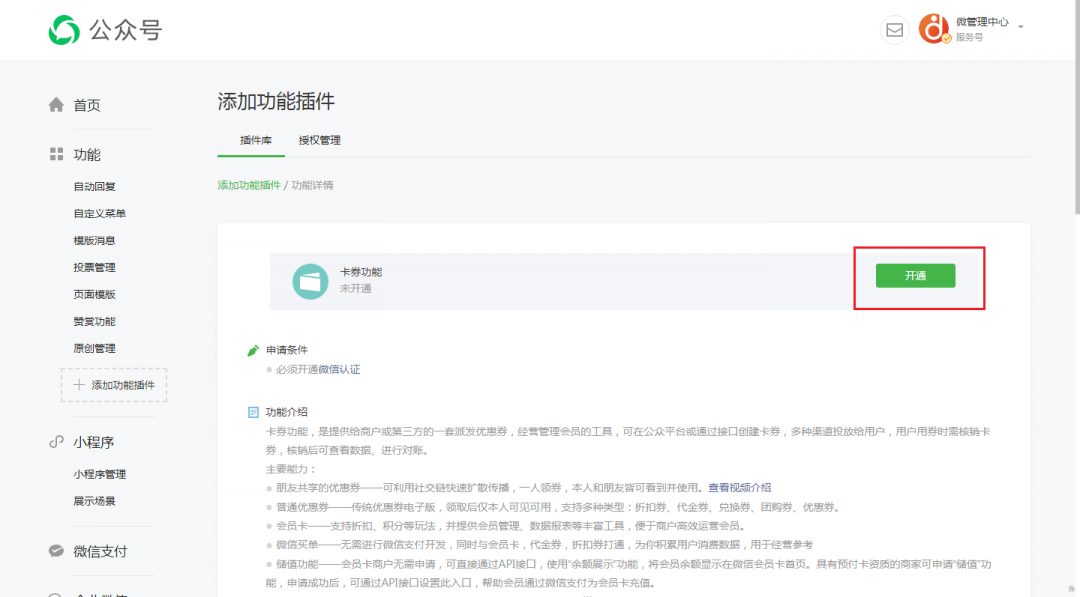Click the green 开通 button
Image resolution: width=1080 pixels, height=597 pixels.
917,275
